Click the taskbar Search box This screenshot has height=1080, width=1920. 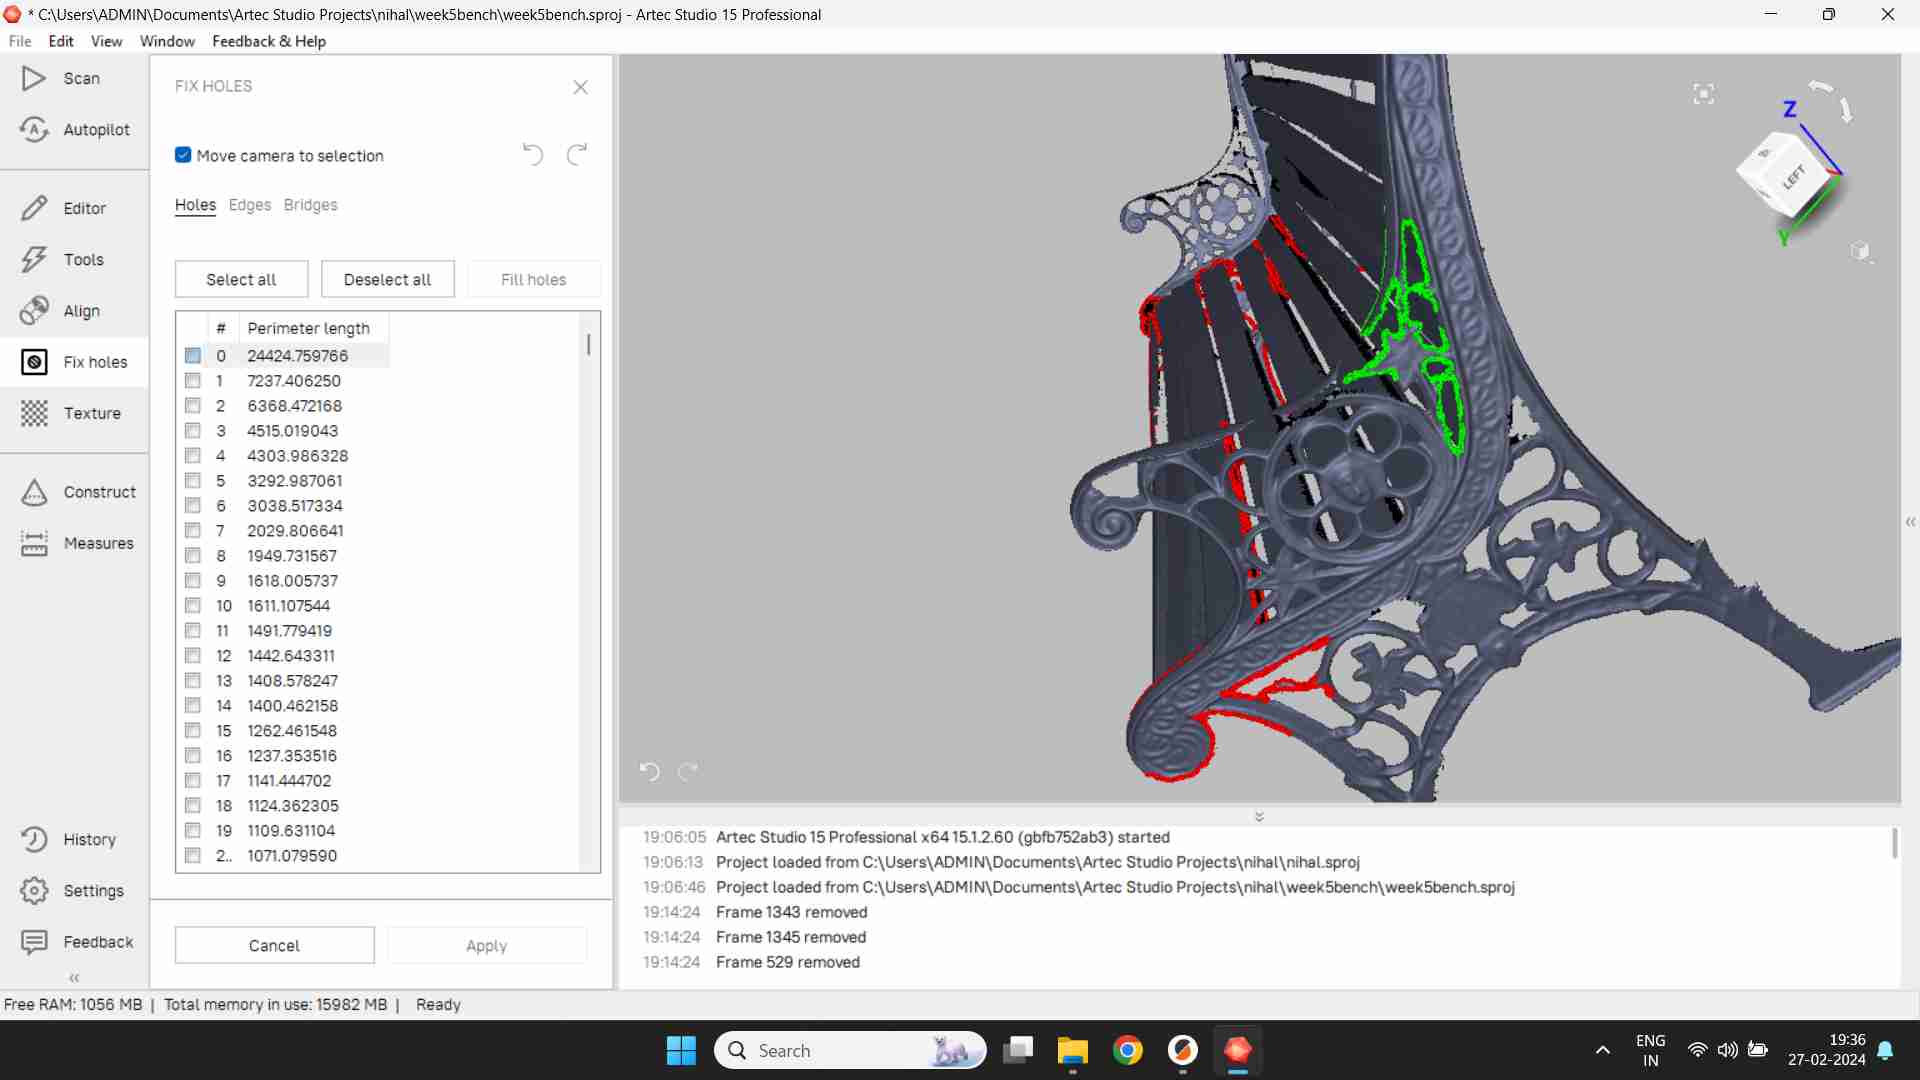point(850,1050)
